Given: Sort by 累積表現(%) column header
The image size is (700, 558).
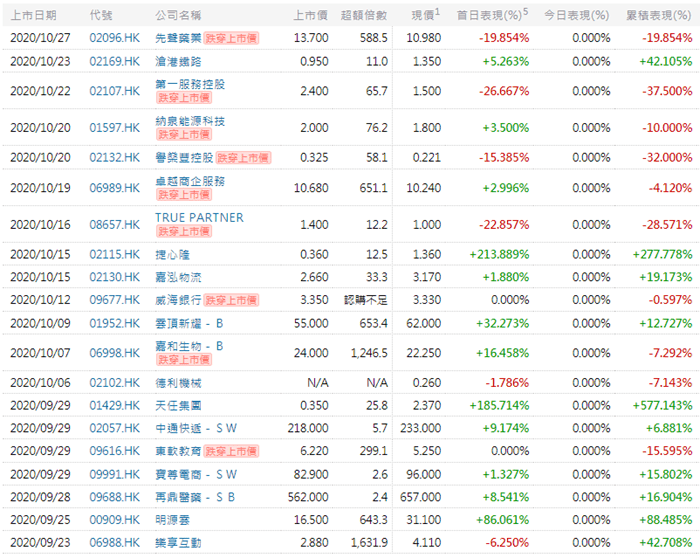Looking at the screenshot, I should point(659,16).
